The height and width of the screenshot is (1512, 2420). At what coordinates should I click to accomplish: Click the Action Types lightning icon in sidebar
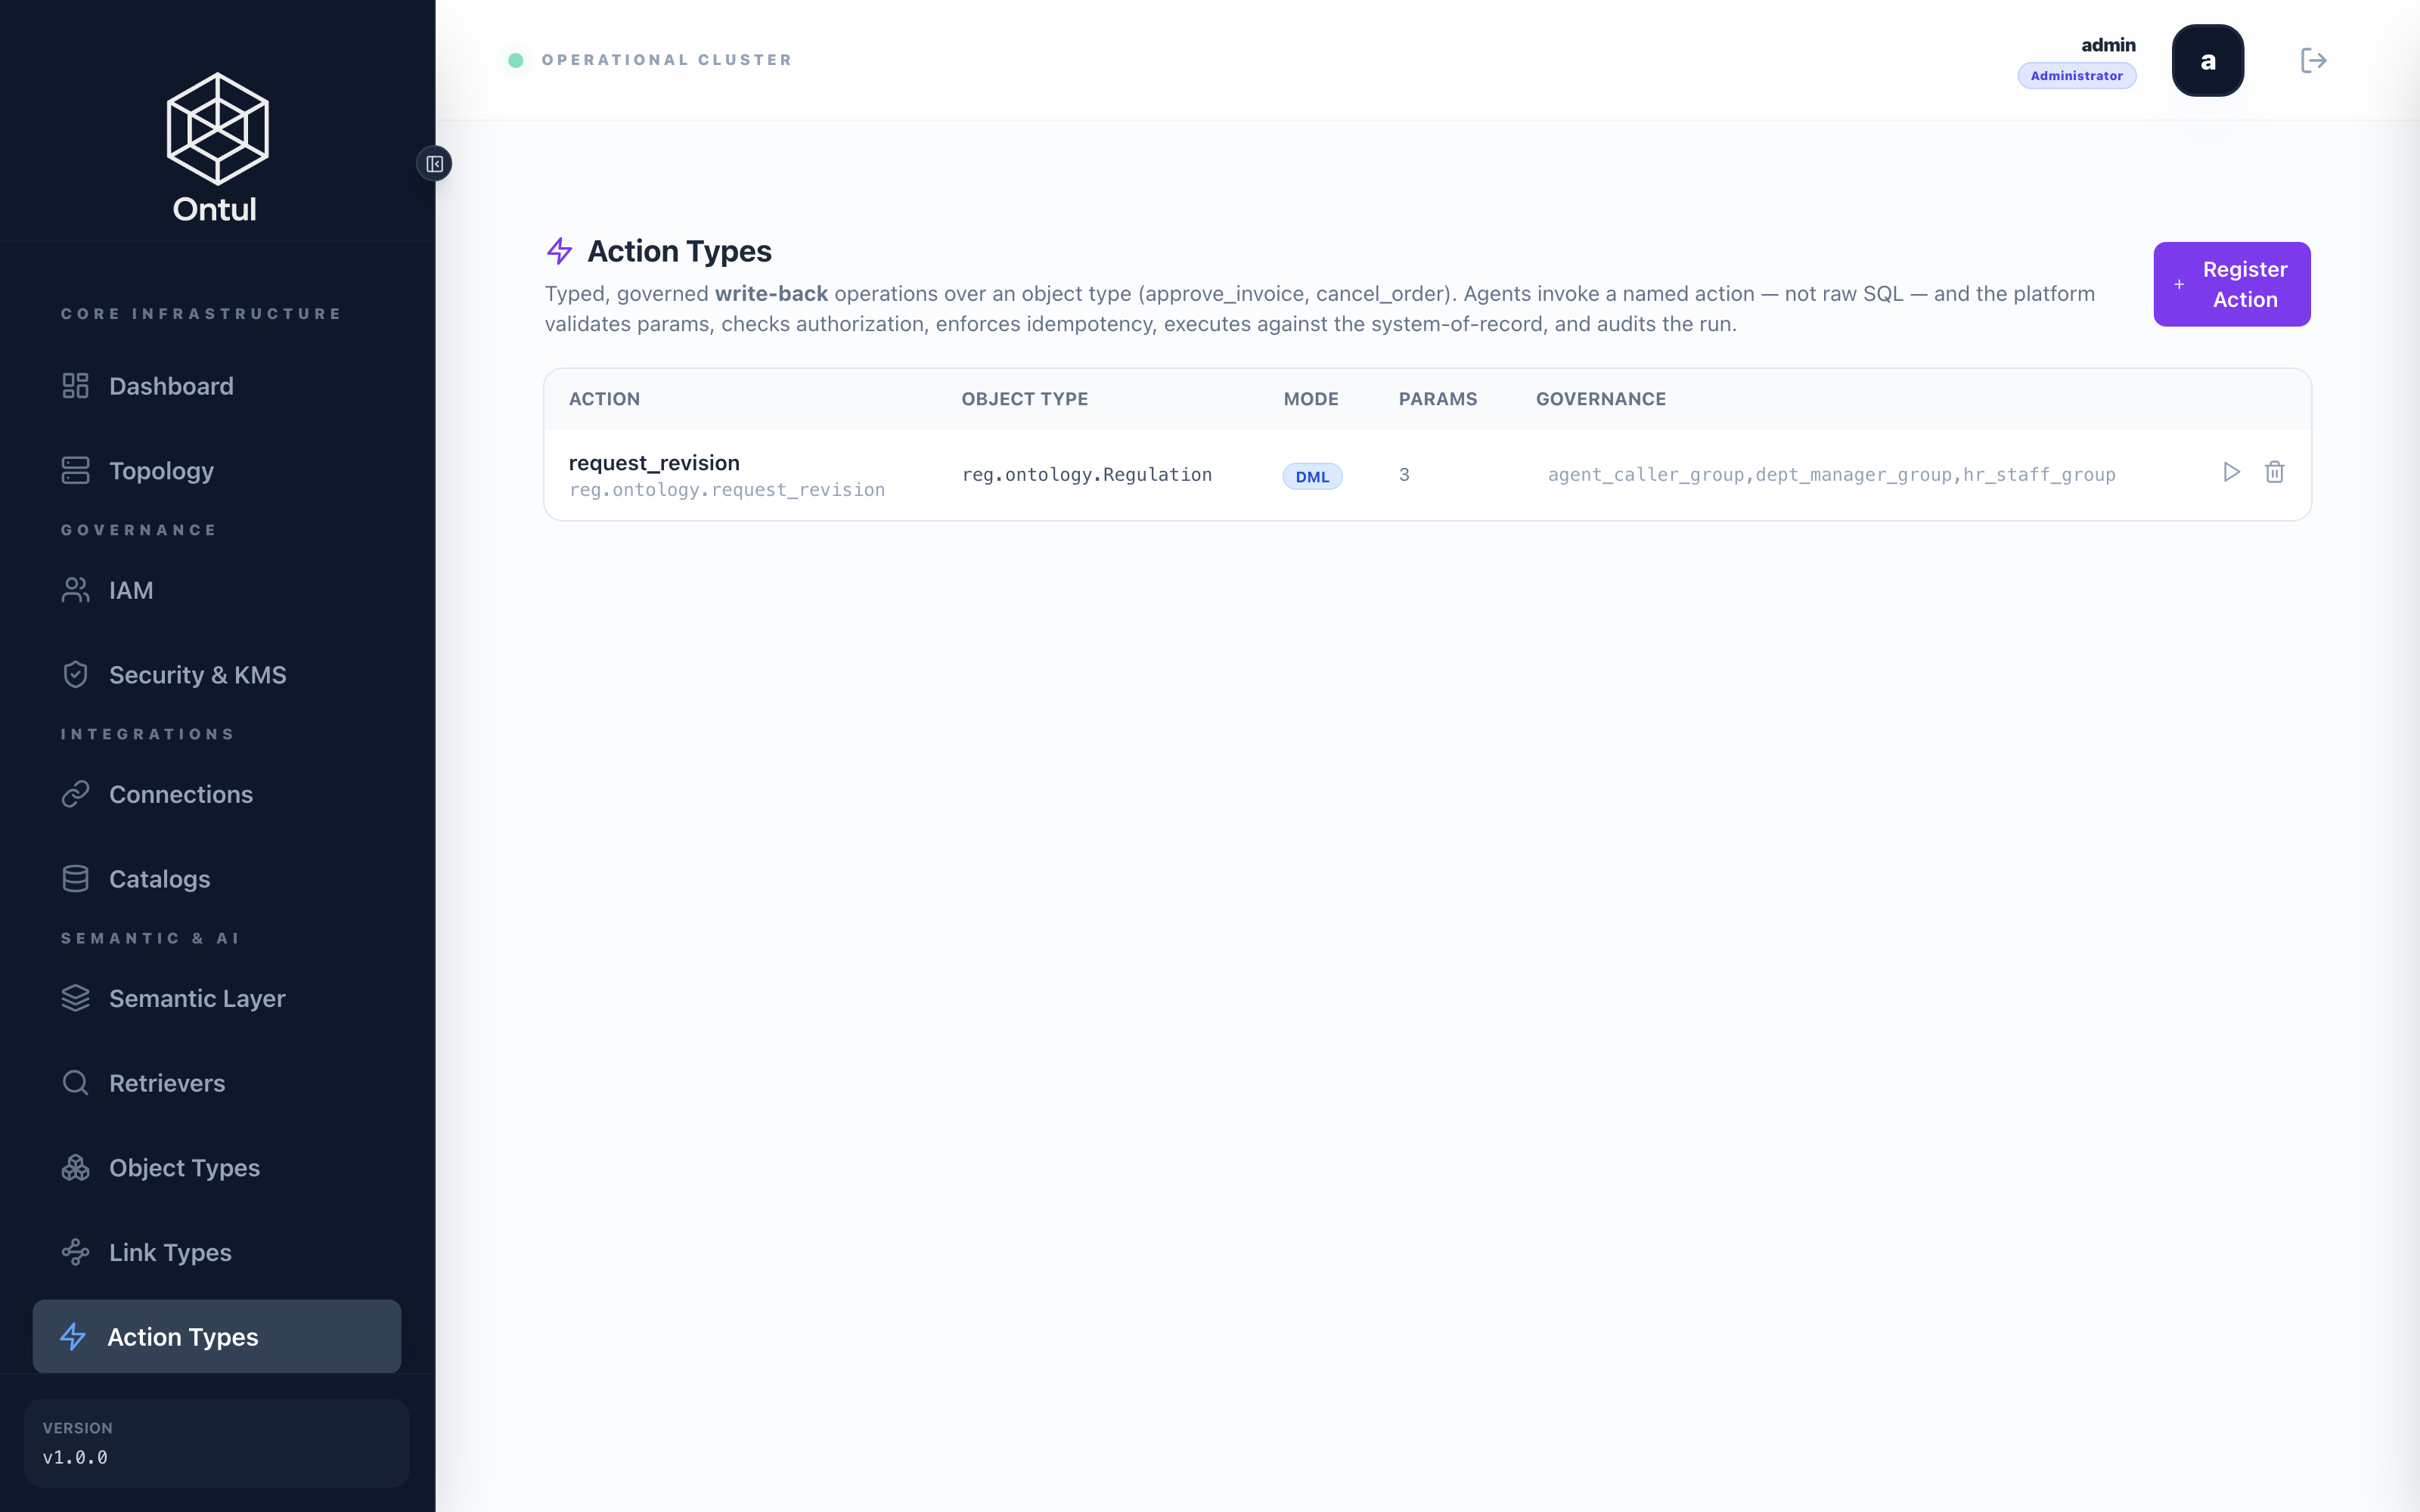73,1336
